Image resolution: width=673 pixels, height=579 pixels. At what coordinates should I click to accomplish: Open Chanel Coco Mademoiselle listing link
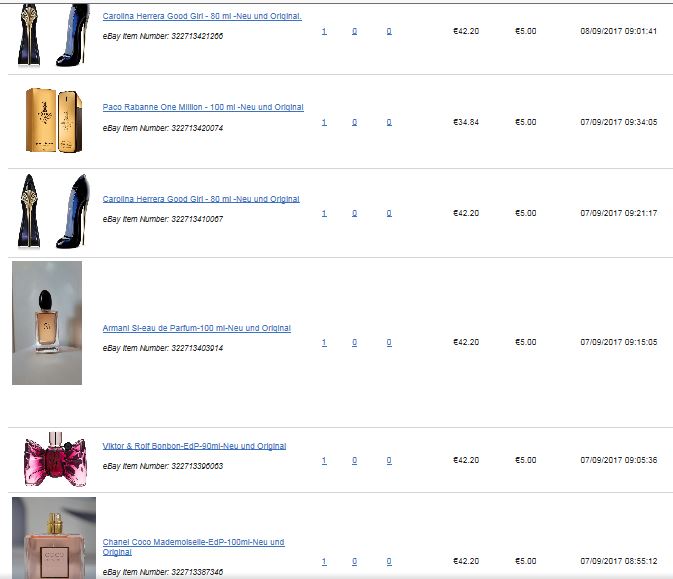(193, 547)
